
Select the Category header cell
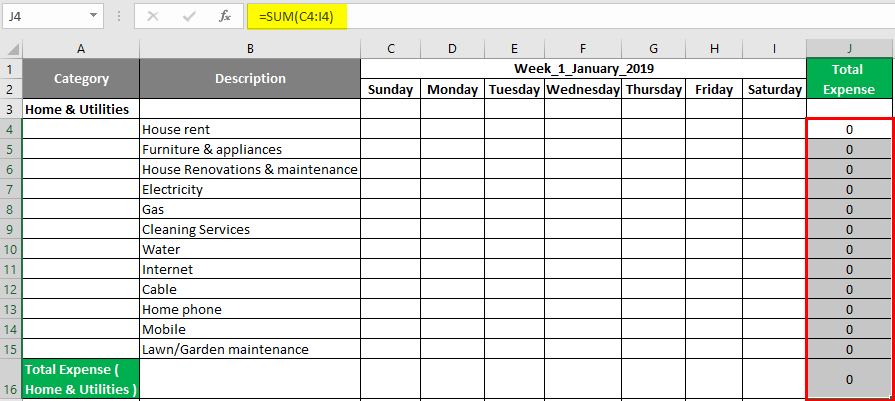81,79
